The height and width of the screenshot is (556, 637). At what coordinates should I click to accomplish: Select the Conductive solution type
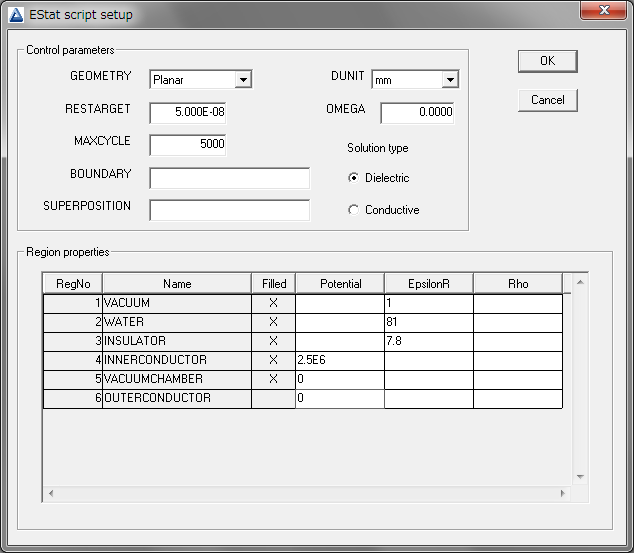point(354,210)
